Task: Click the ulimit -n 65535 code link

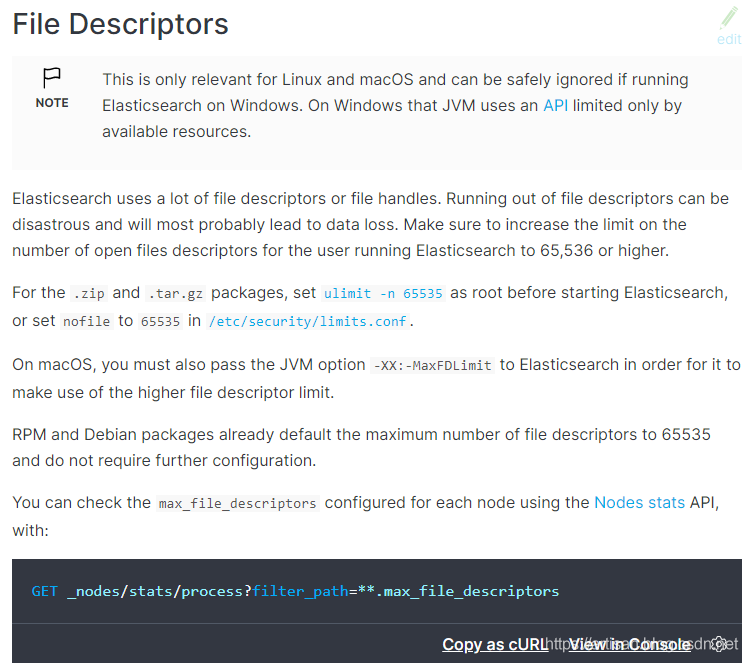Action: click(383, 293)
